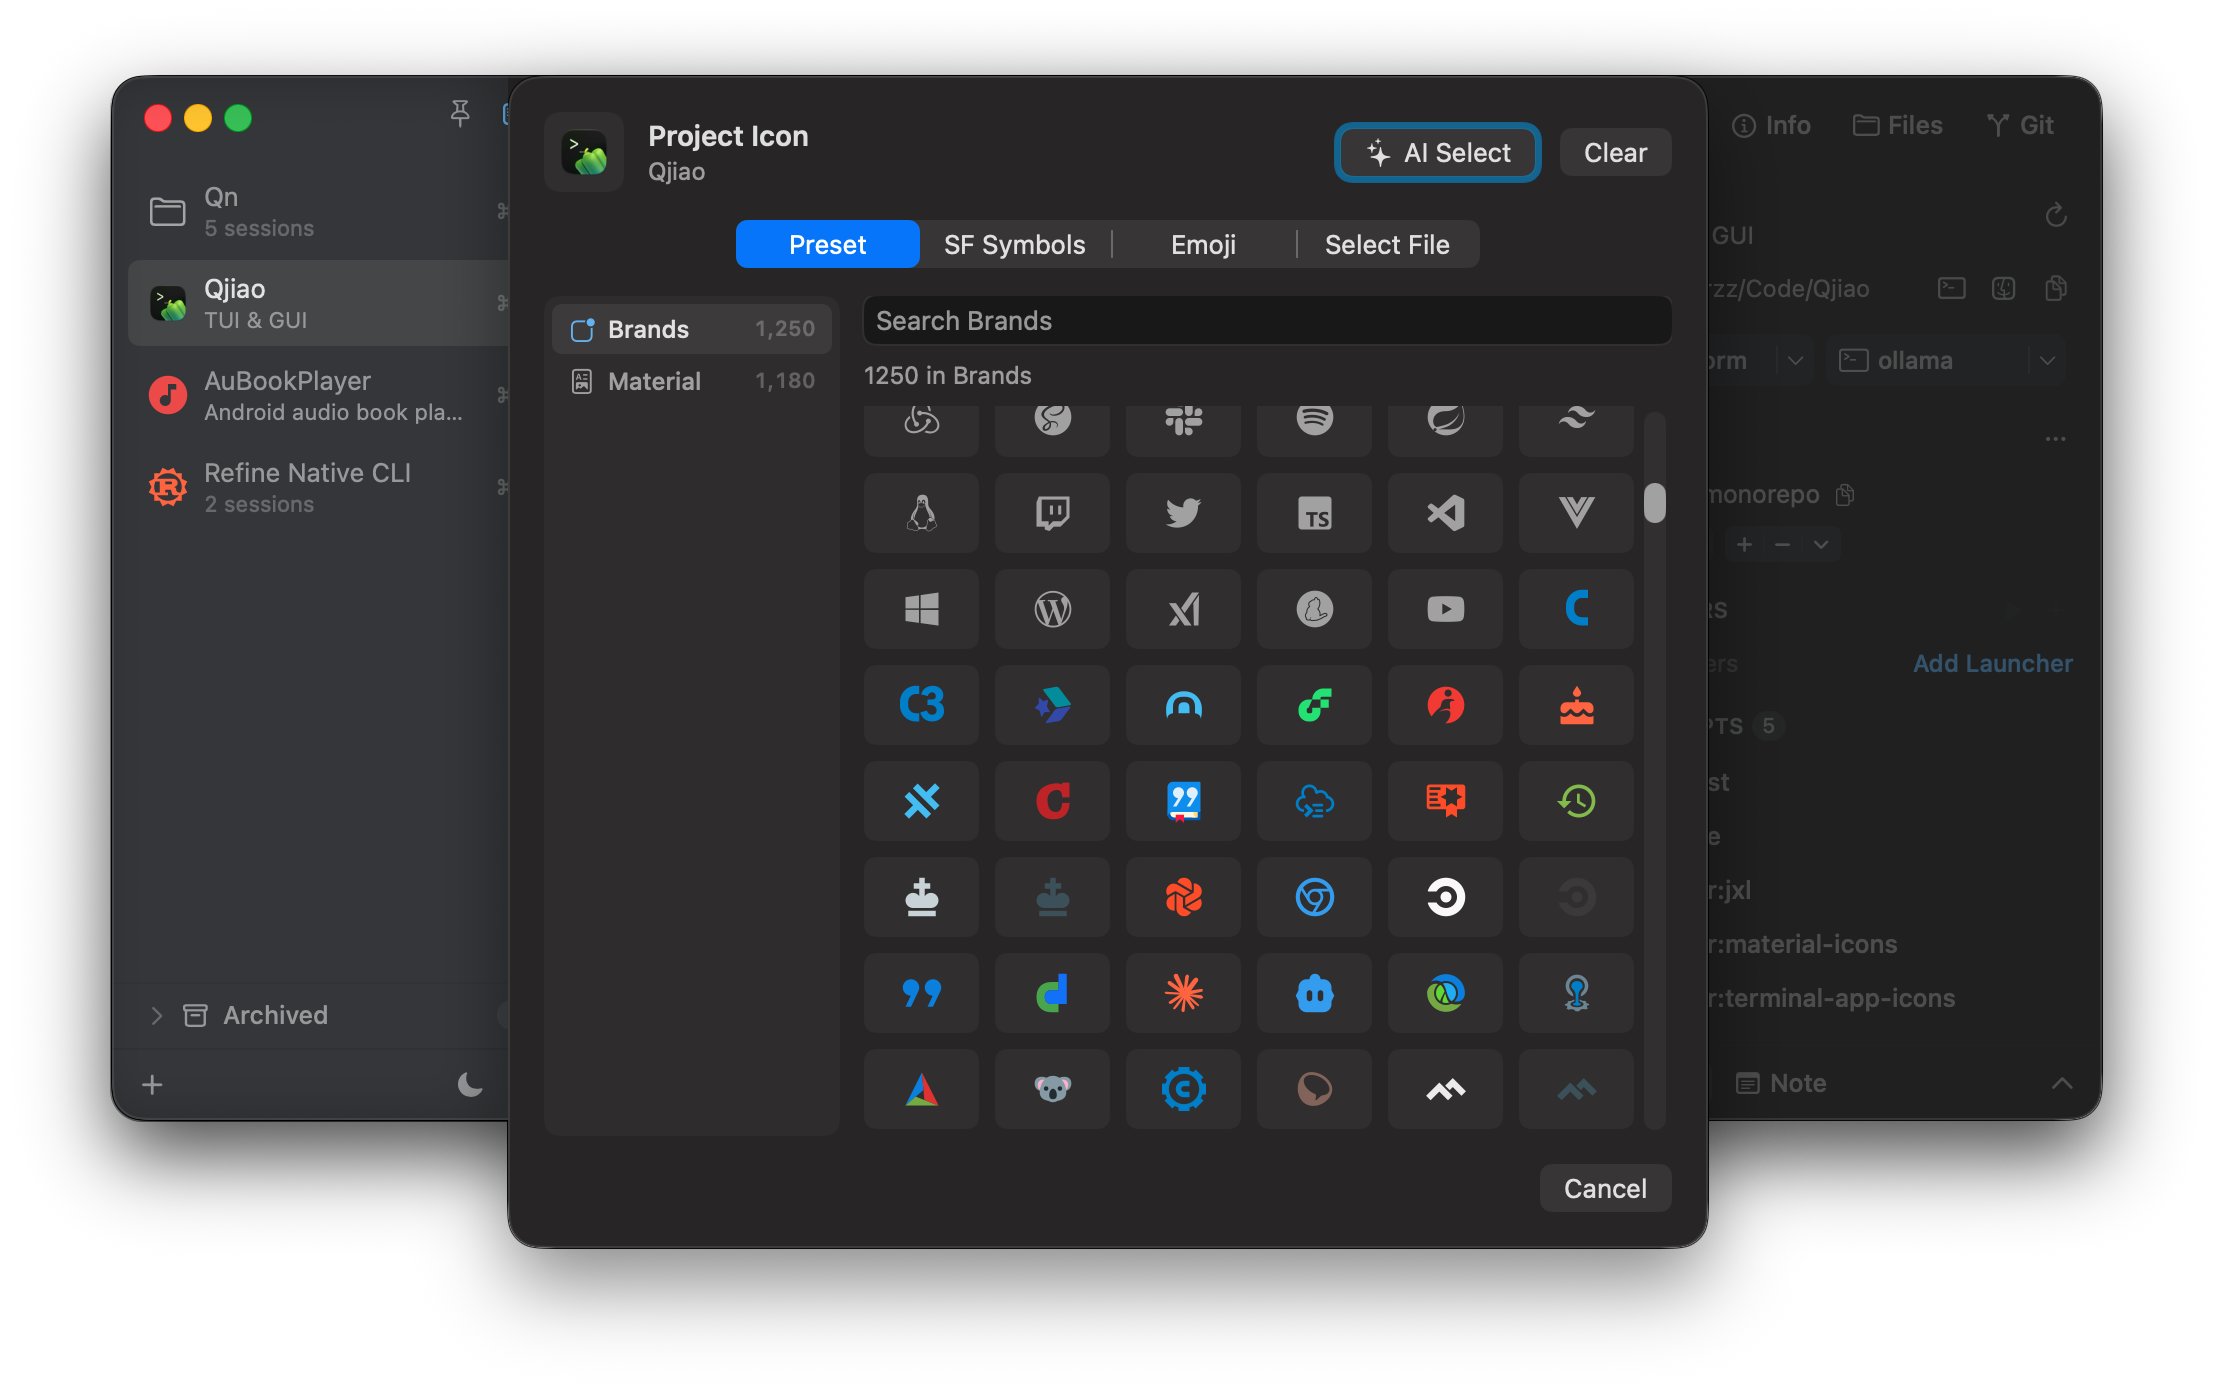The image size is (2214, 1396).
Task: Add a new project with the plus button
Action: click(x=152, y=1085)
